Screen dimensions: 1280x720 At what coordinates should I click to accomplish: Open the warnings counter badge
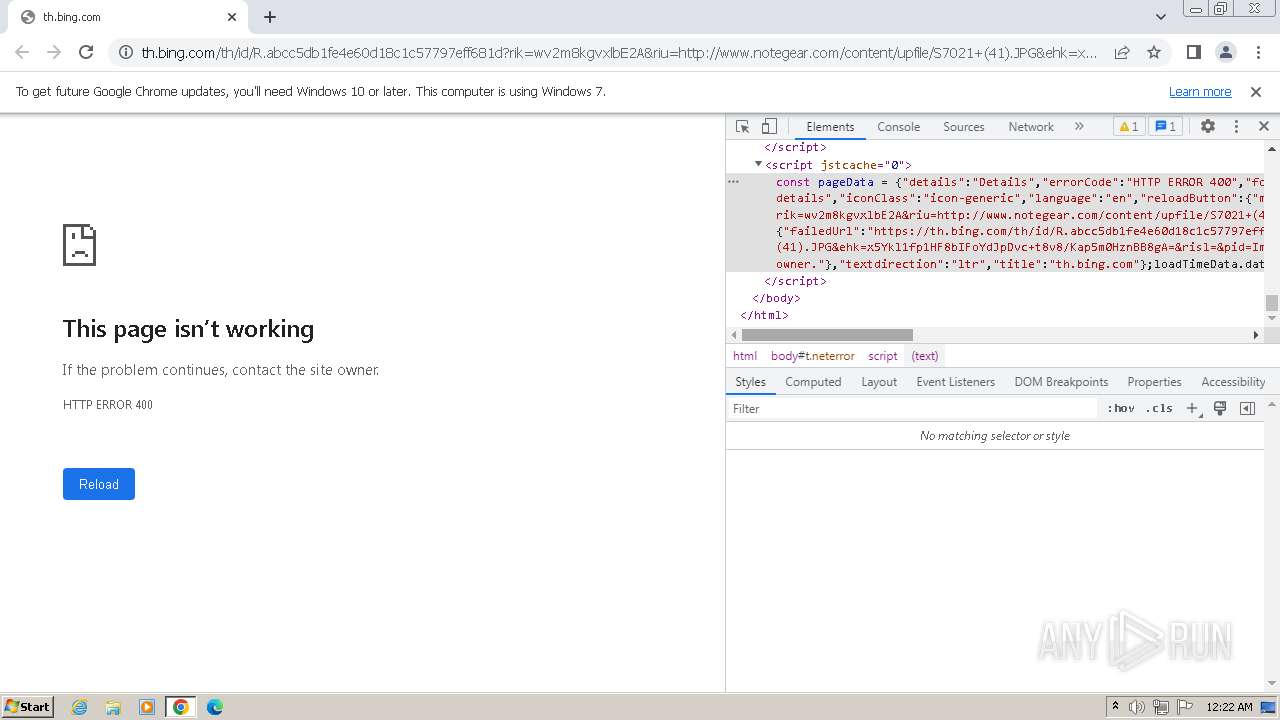[x=1128, y=127]
